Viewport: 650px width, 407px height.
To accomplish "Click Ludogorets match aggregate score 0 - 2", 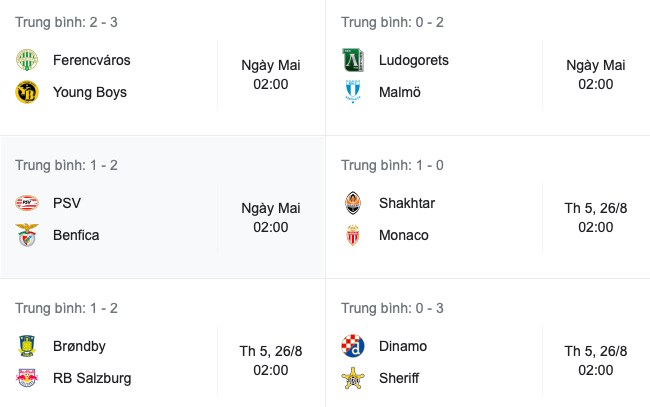I will coord(392,22).
